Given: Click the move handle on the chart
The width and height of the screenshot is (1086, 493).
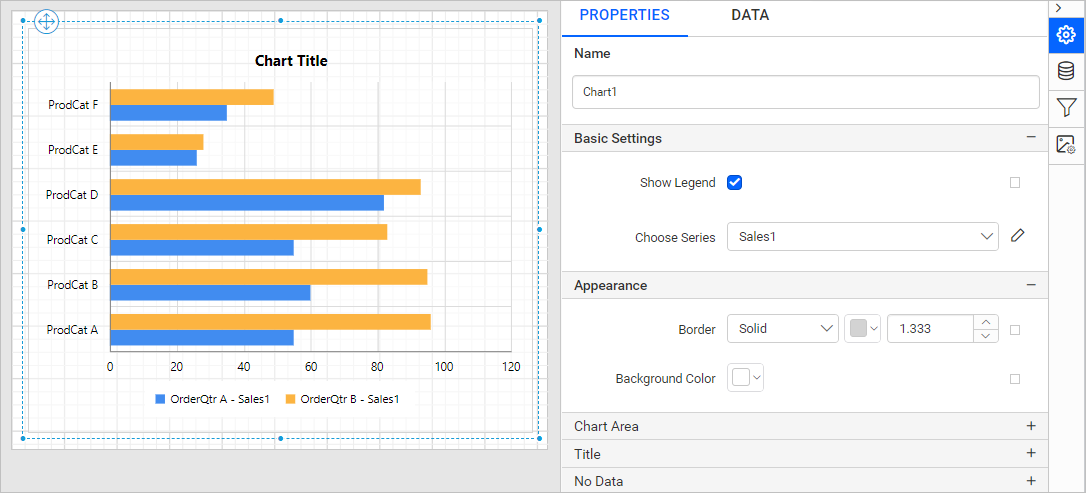Looking at the screenshot, I should pyautogui.click(x=47, y=22).
